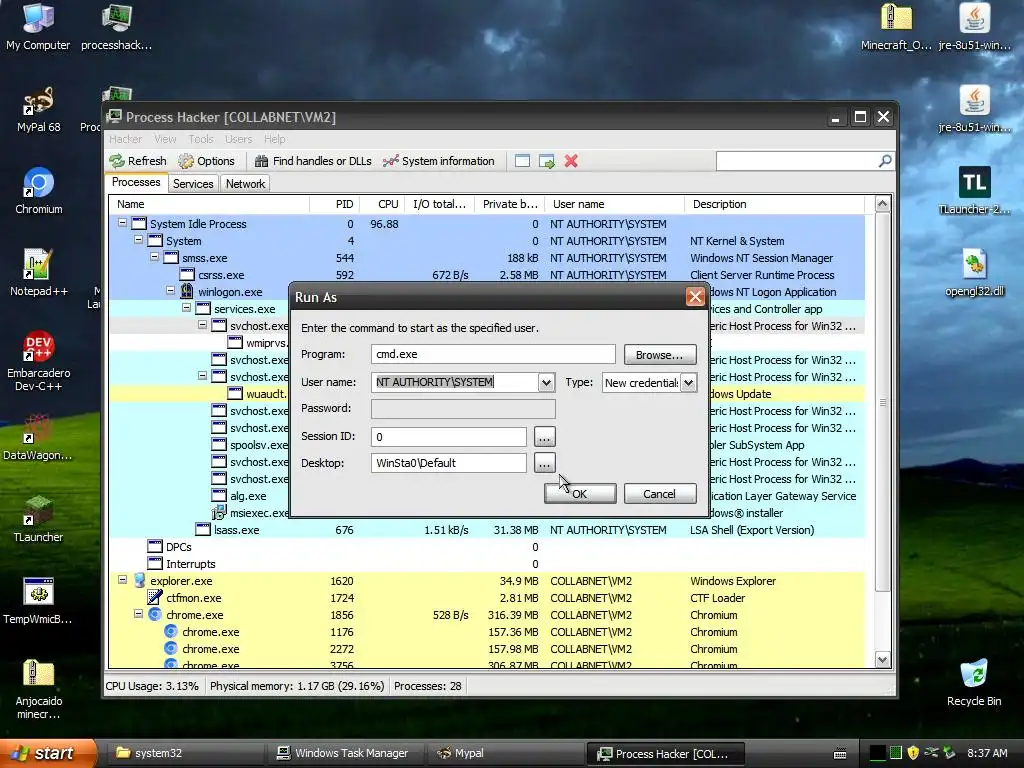Open DataWagon desktop shortcut
Screen dimensions: 1024x768
[x=38, y=438]
